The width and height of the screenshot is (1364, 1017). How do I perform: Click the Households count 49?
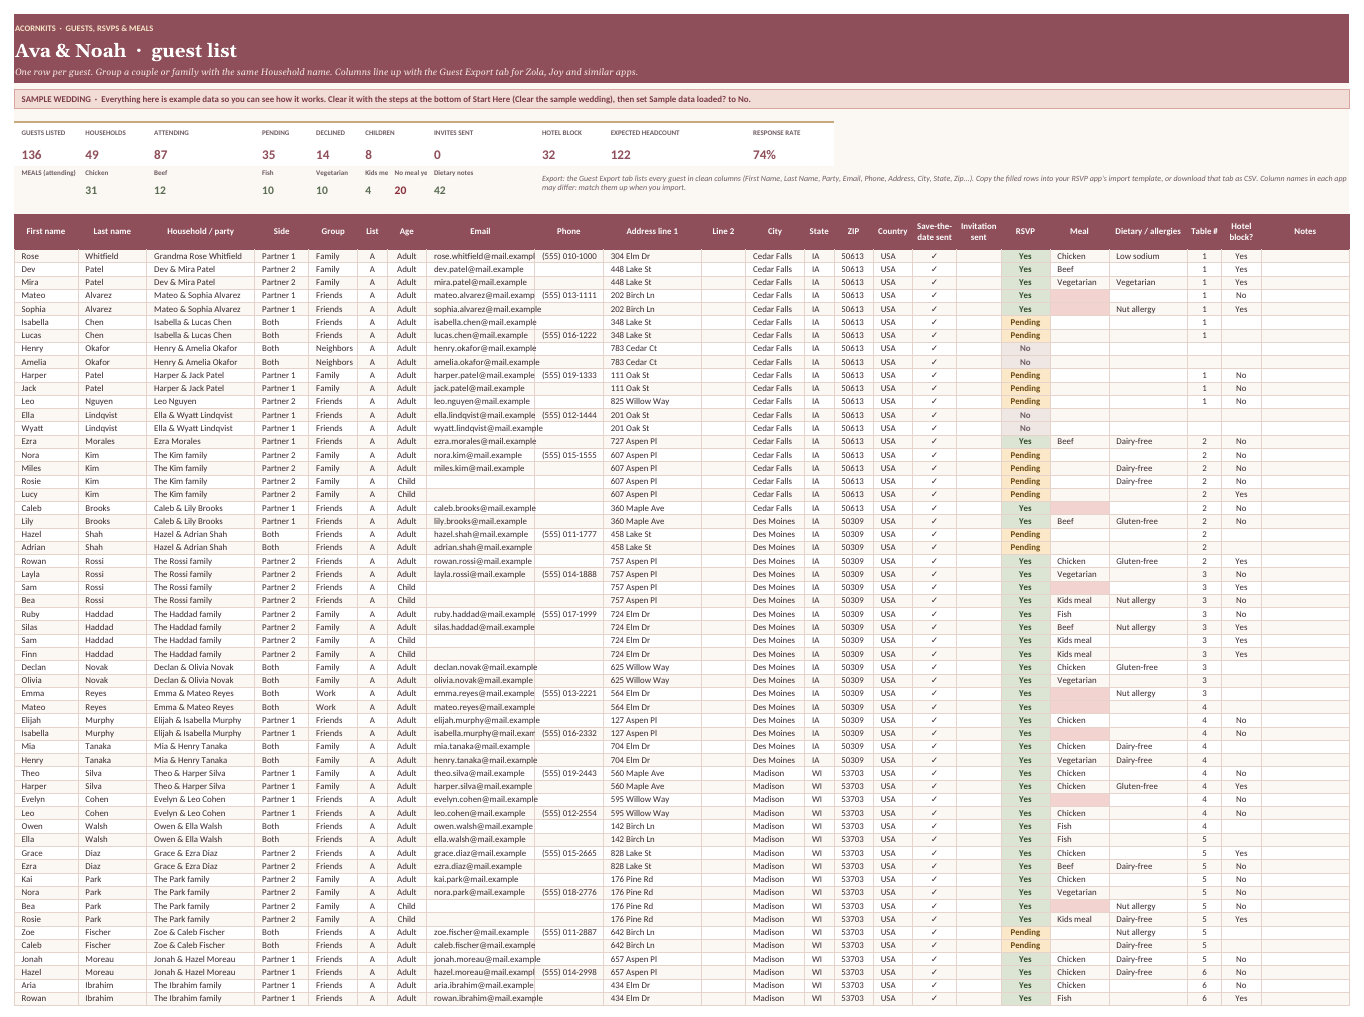[92, 155]
